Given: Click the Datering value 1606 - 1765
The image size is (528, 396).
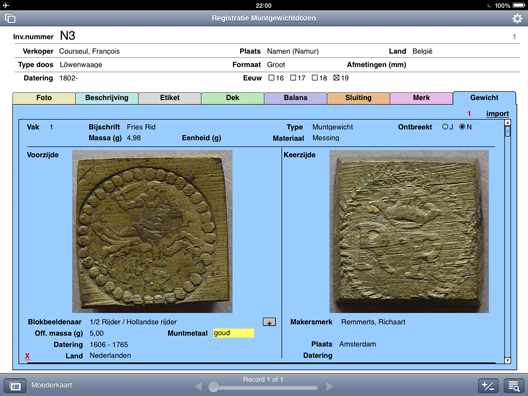Looking at the screenshot, I should [x=109, y=344].
